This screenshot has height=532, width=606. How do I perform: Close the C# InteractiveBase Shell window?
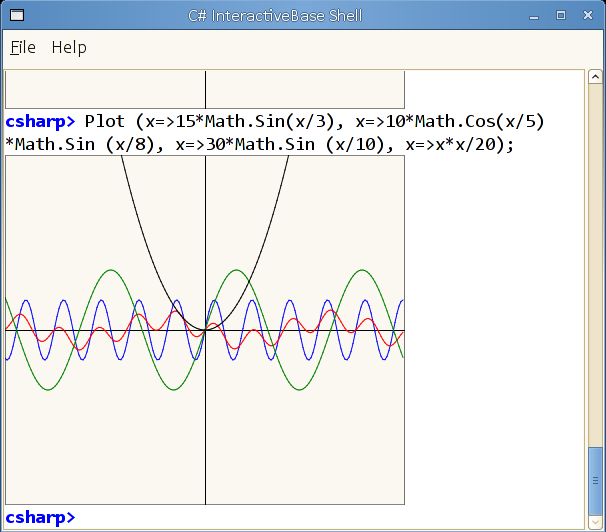(x=588, y=15)
